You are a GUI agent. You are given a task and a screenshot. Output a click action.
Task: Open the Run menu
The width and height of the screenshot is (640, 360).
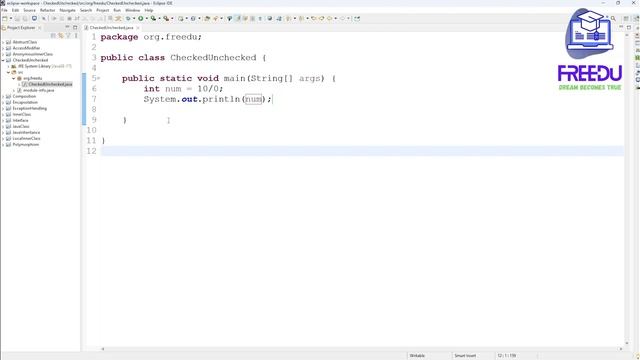pos(117,10)
